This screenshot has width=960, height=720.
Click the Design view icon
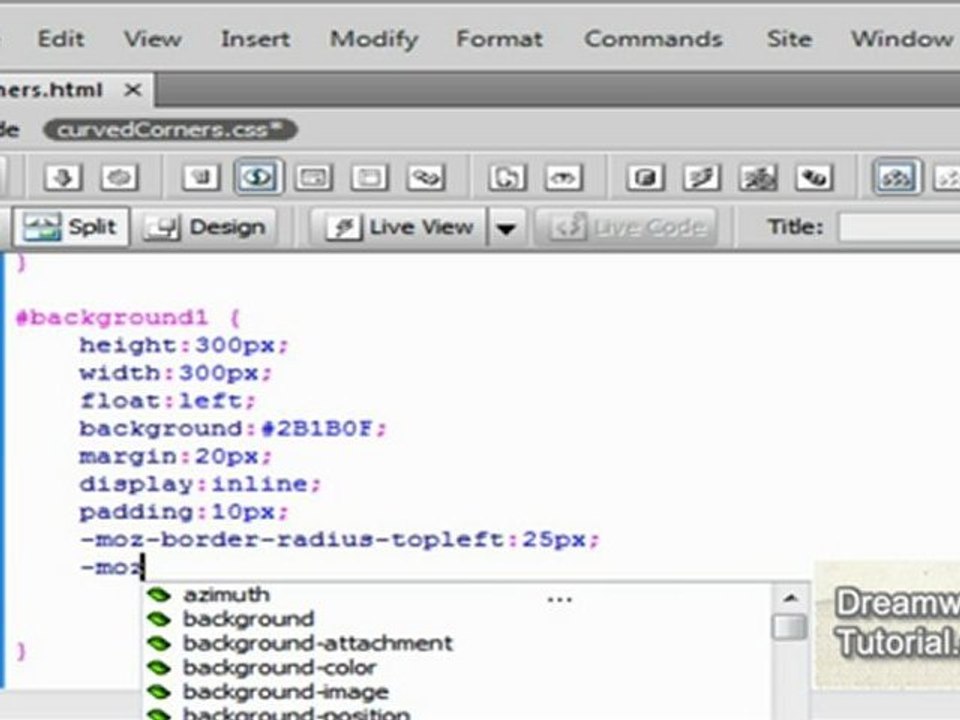tap(162, 228)
